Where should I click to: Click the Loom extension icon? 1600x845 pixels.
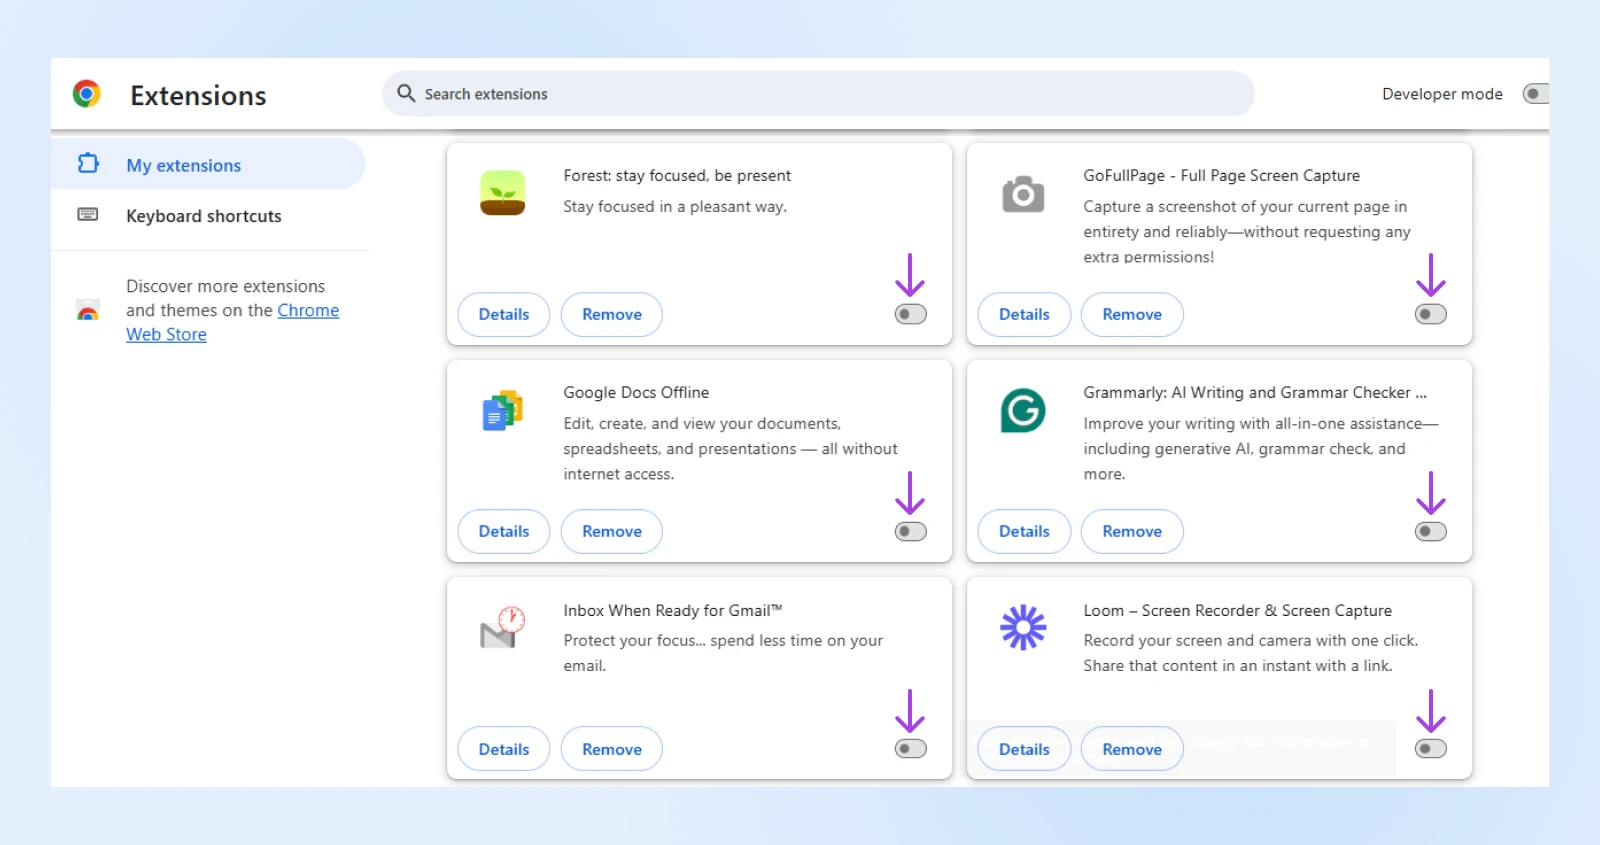tap(1023, 628)
